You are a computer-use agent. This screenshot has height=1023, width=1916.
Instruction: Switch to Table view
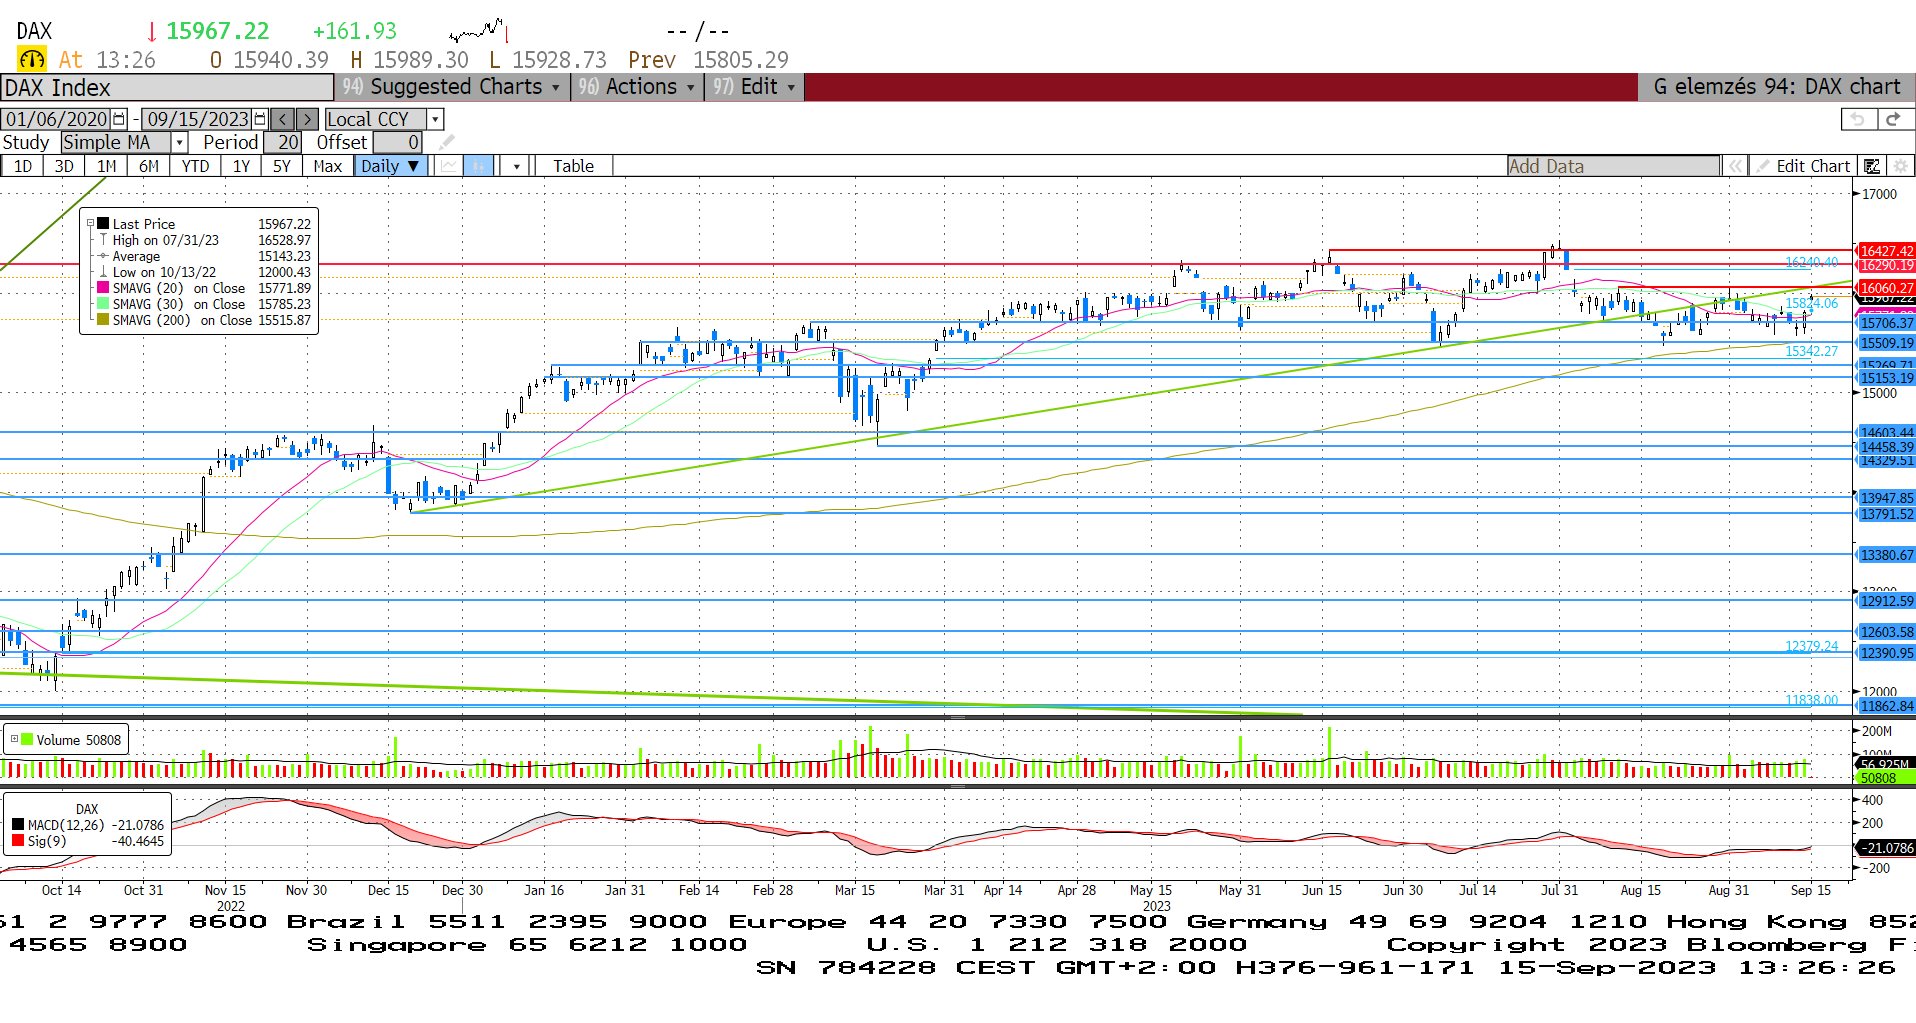pos(573,166)
